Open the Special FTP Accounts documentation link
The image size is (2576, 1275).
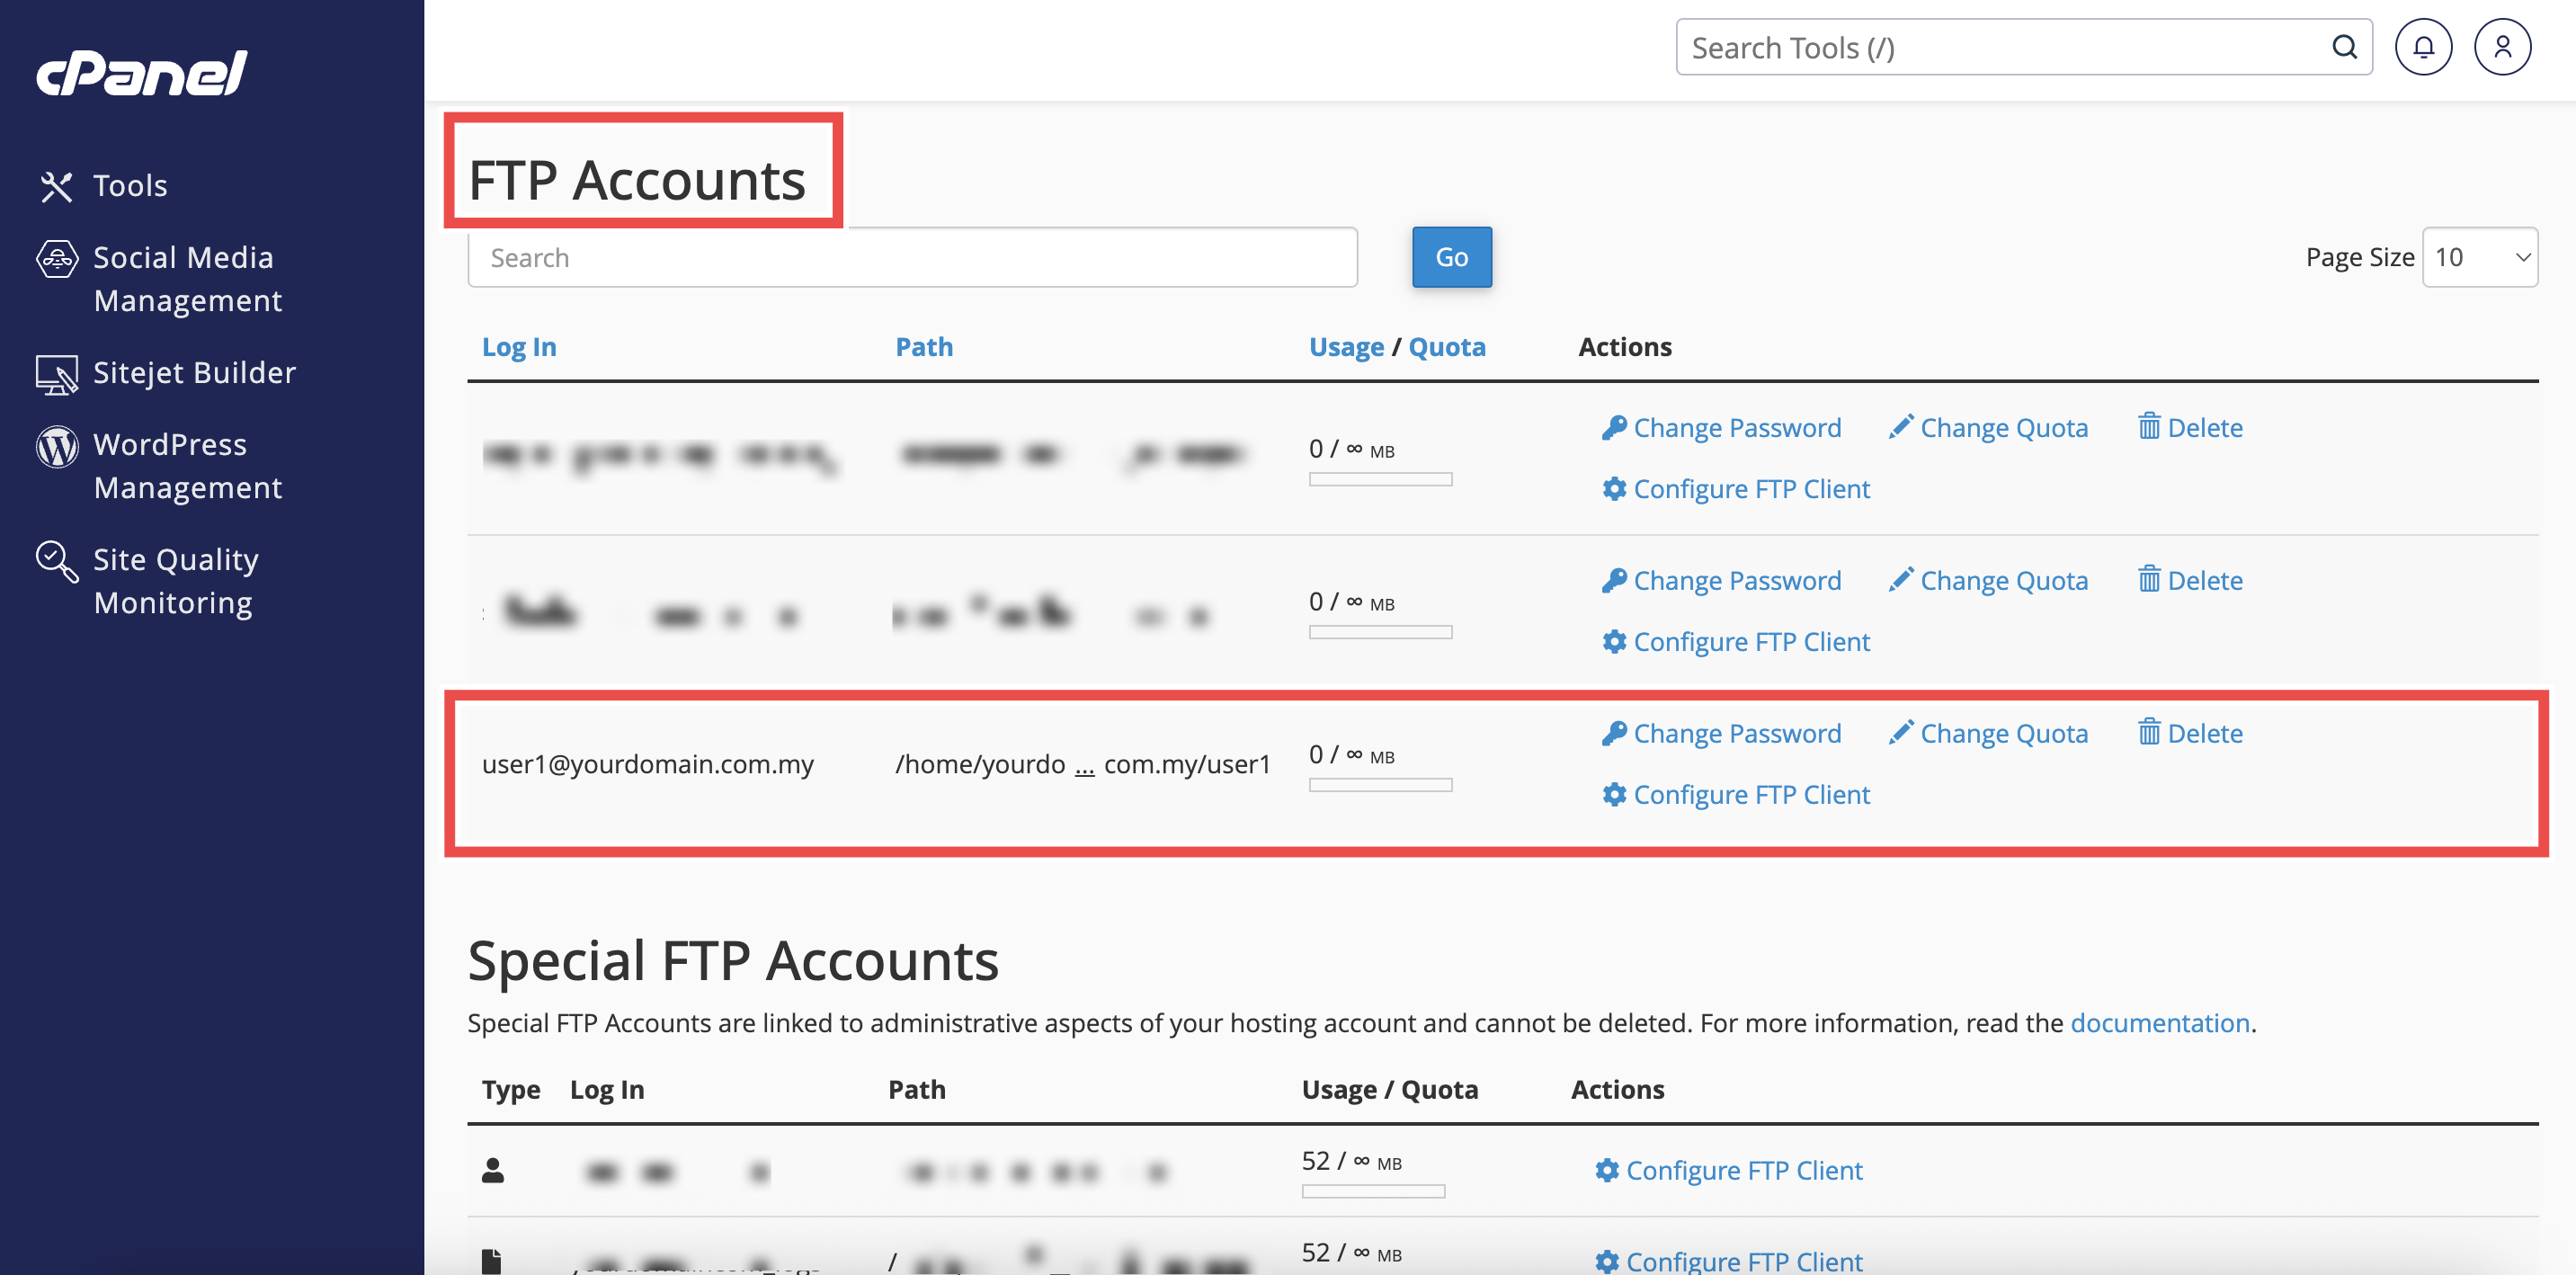tap(2159, 1023)
